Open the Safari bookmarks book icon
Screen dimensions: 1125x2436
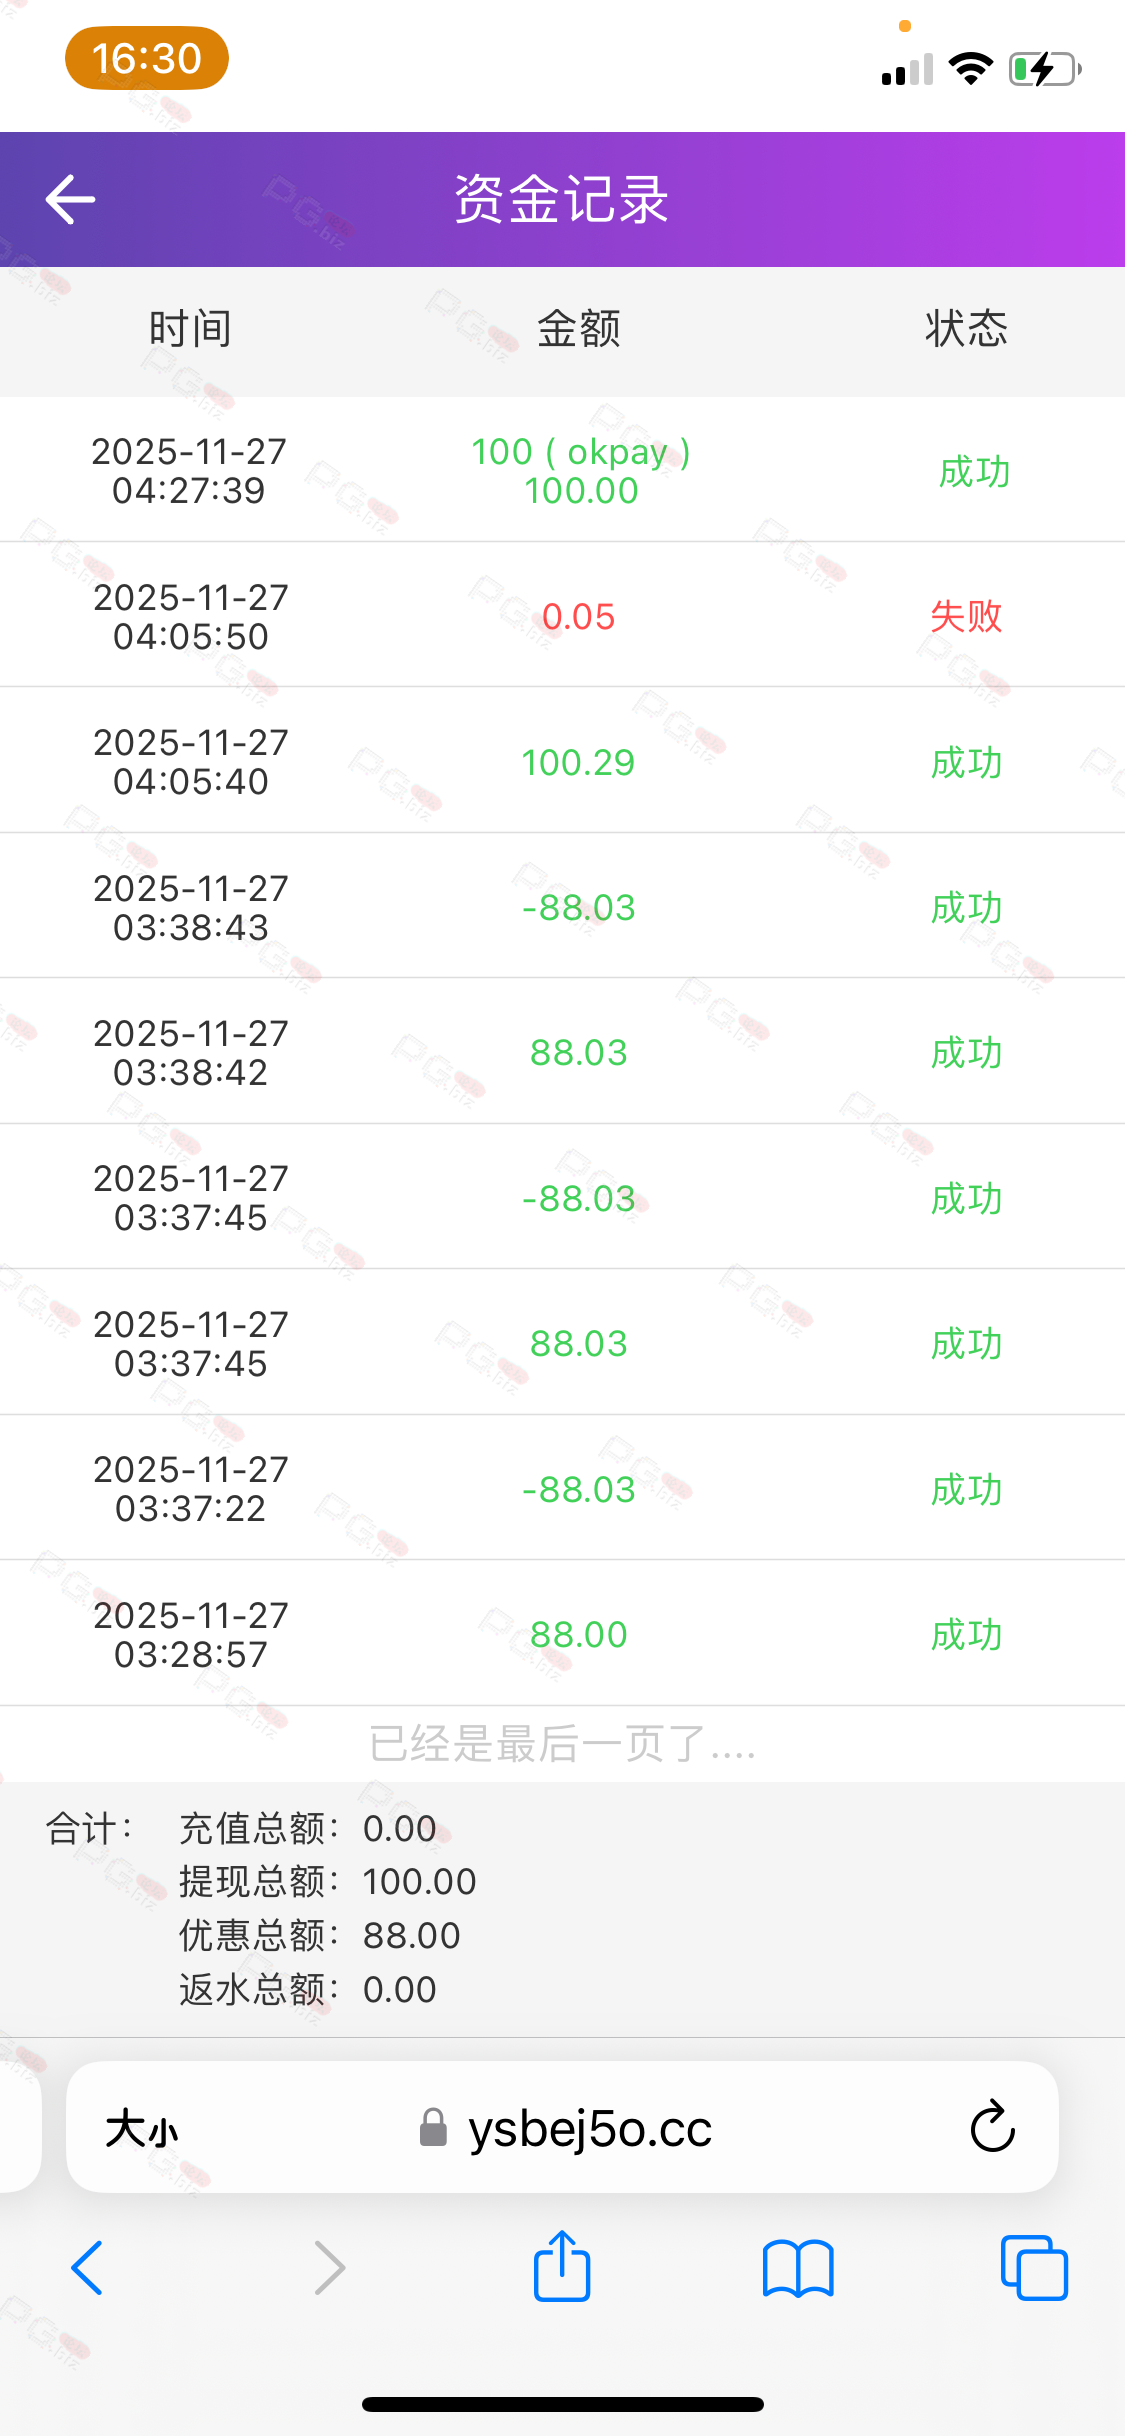coord(798,2268)
